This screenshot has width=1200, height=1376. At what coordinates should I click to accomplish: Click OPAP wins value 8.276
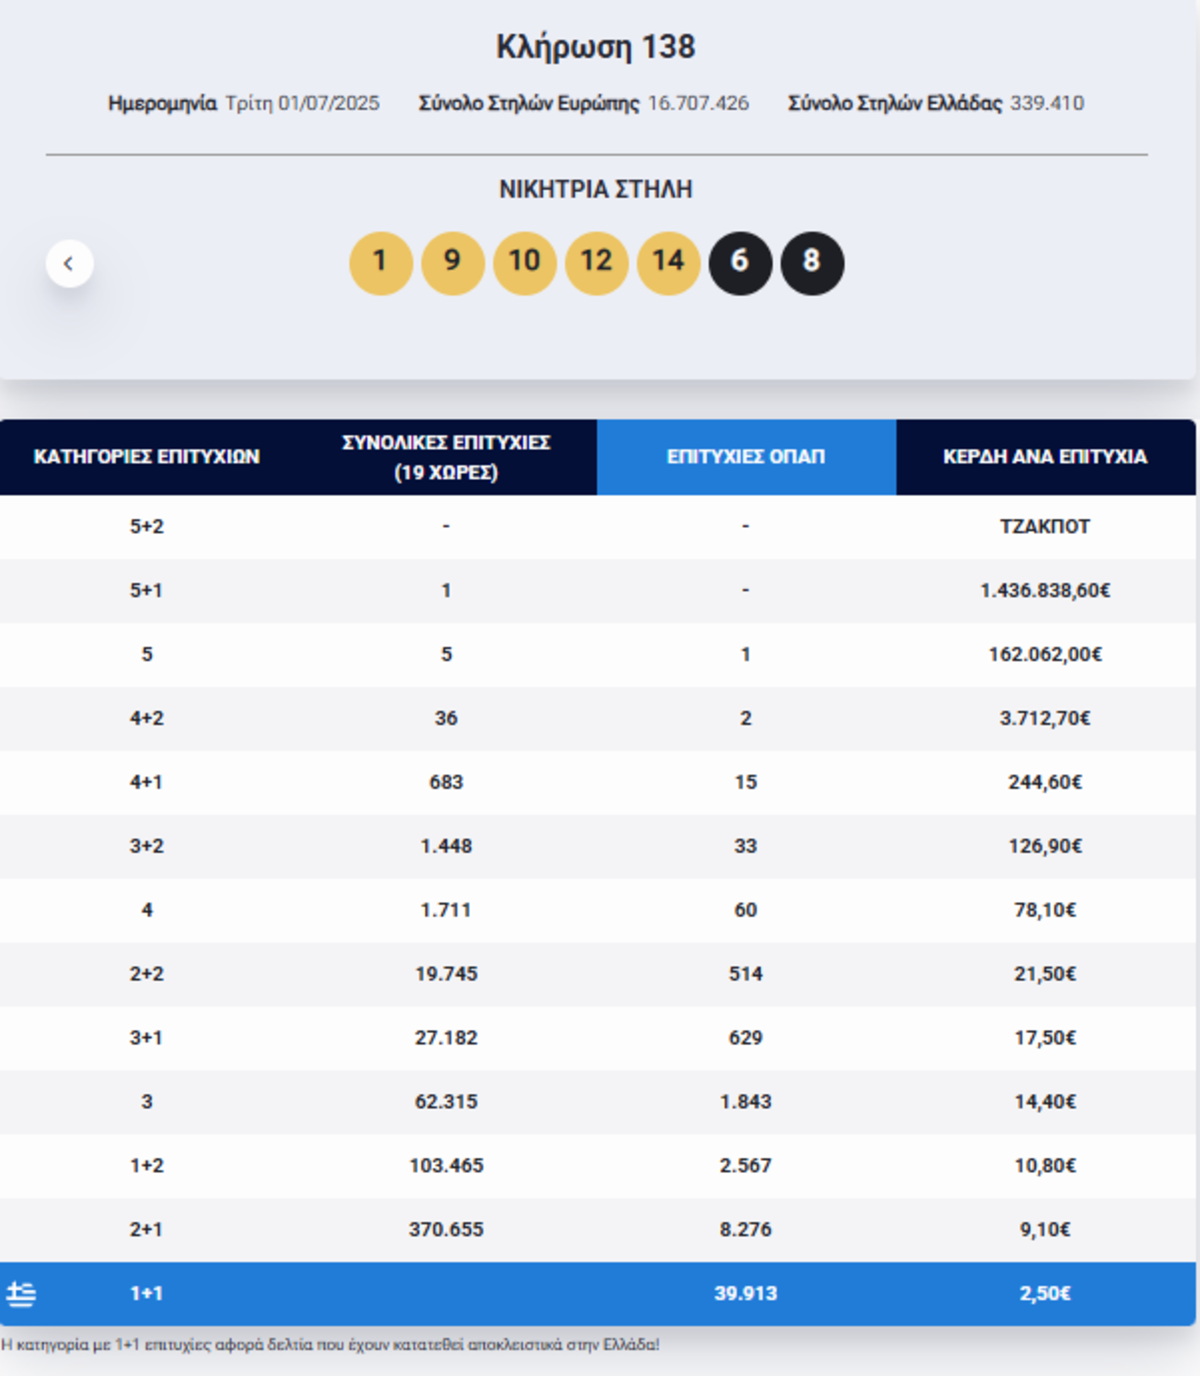pos(746,1231)
